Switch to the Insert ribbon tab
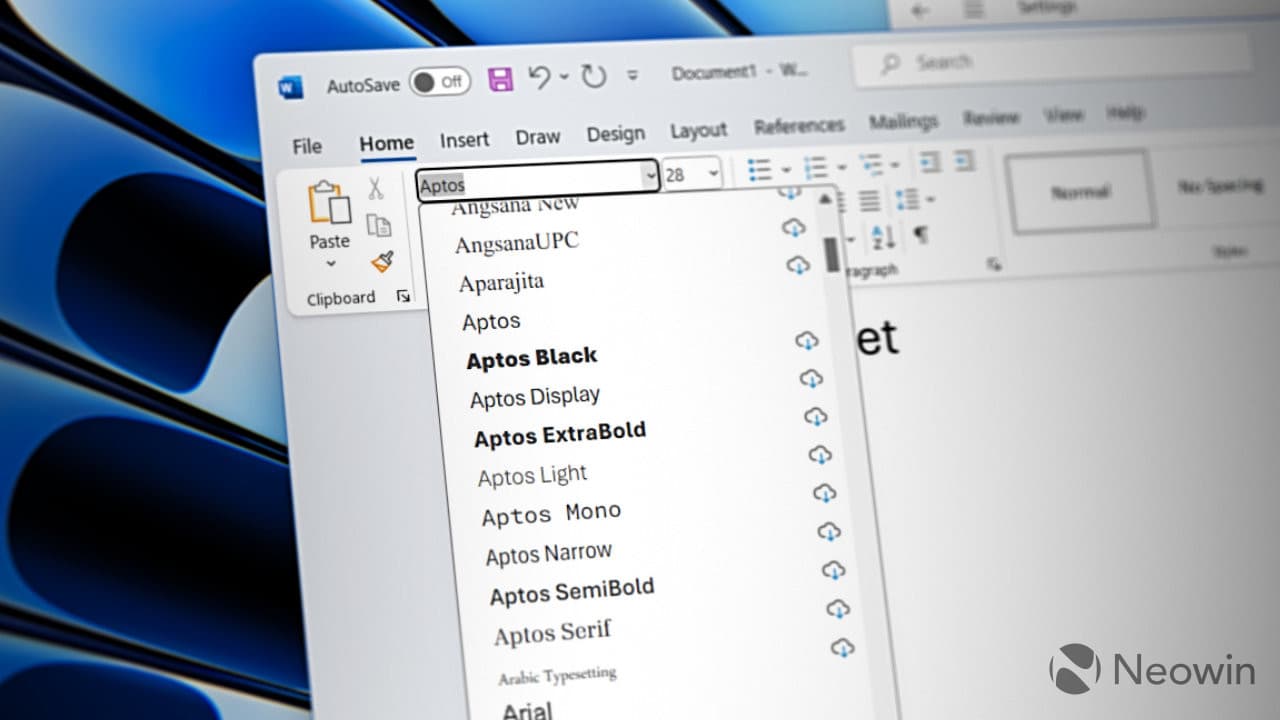 464,140
